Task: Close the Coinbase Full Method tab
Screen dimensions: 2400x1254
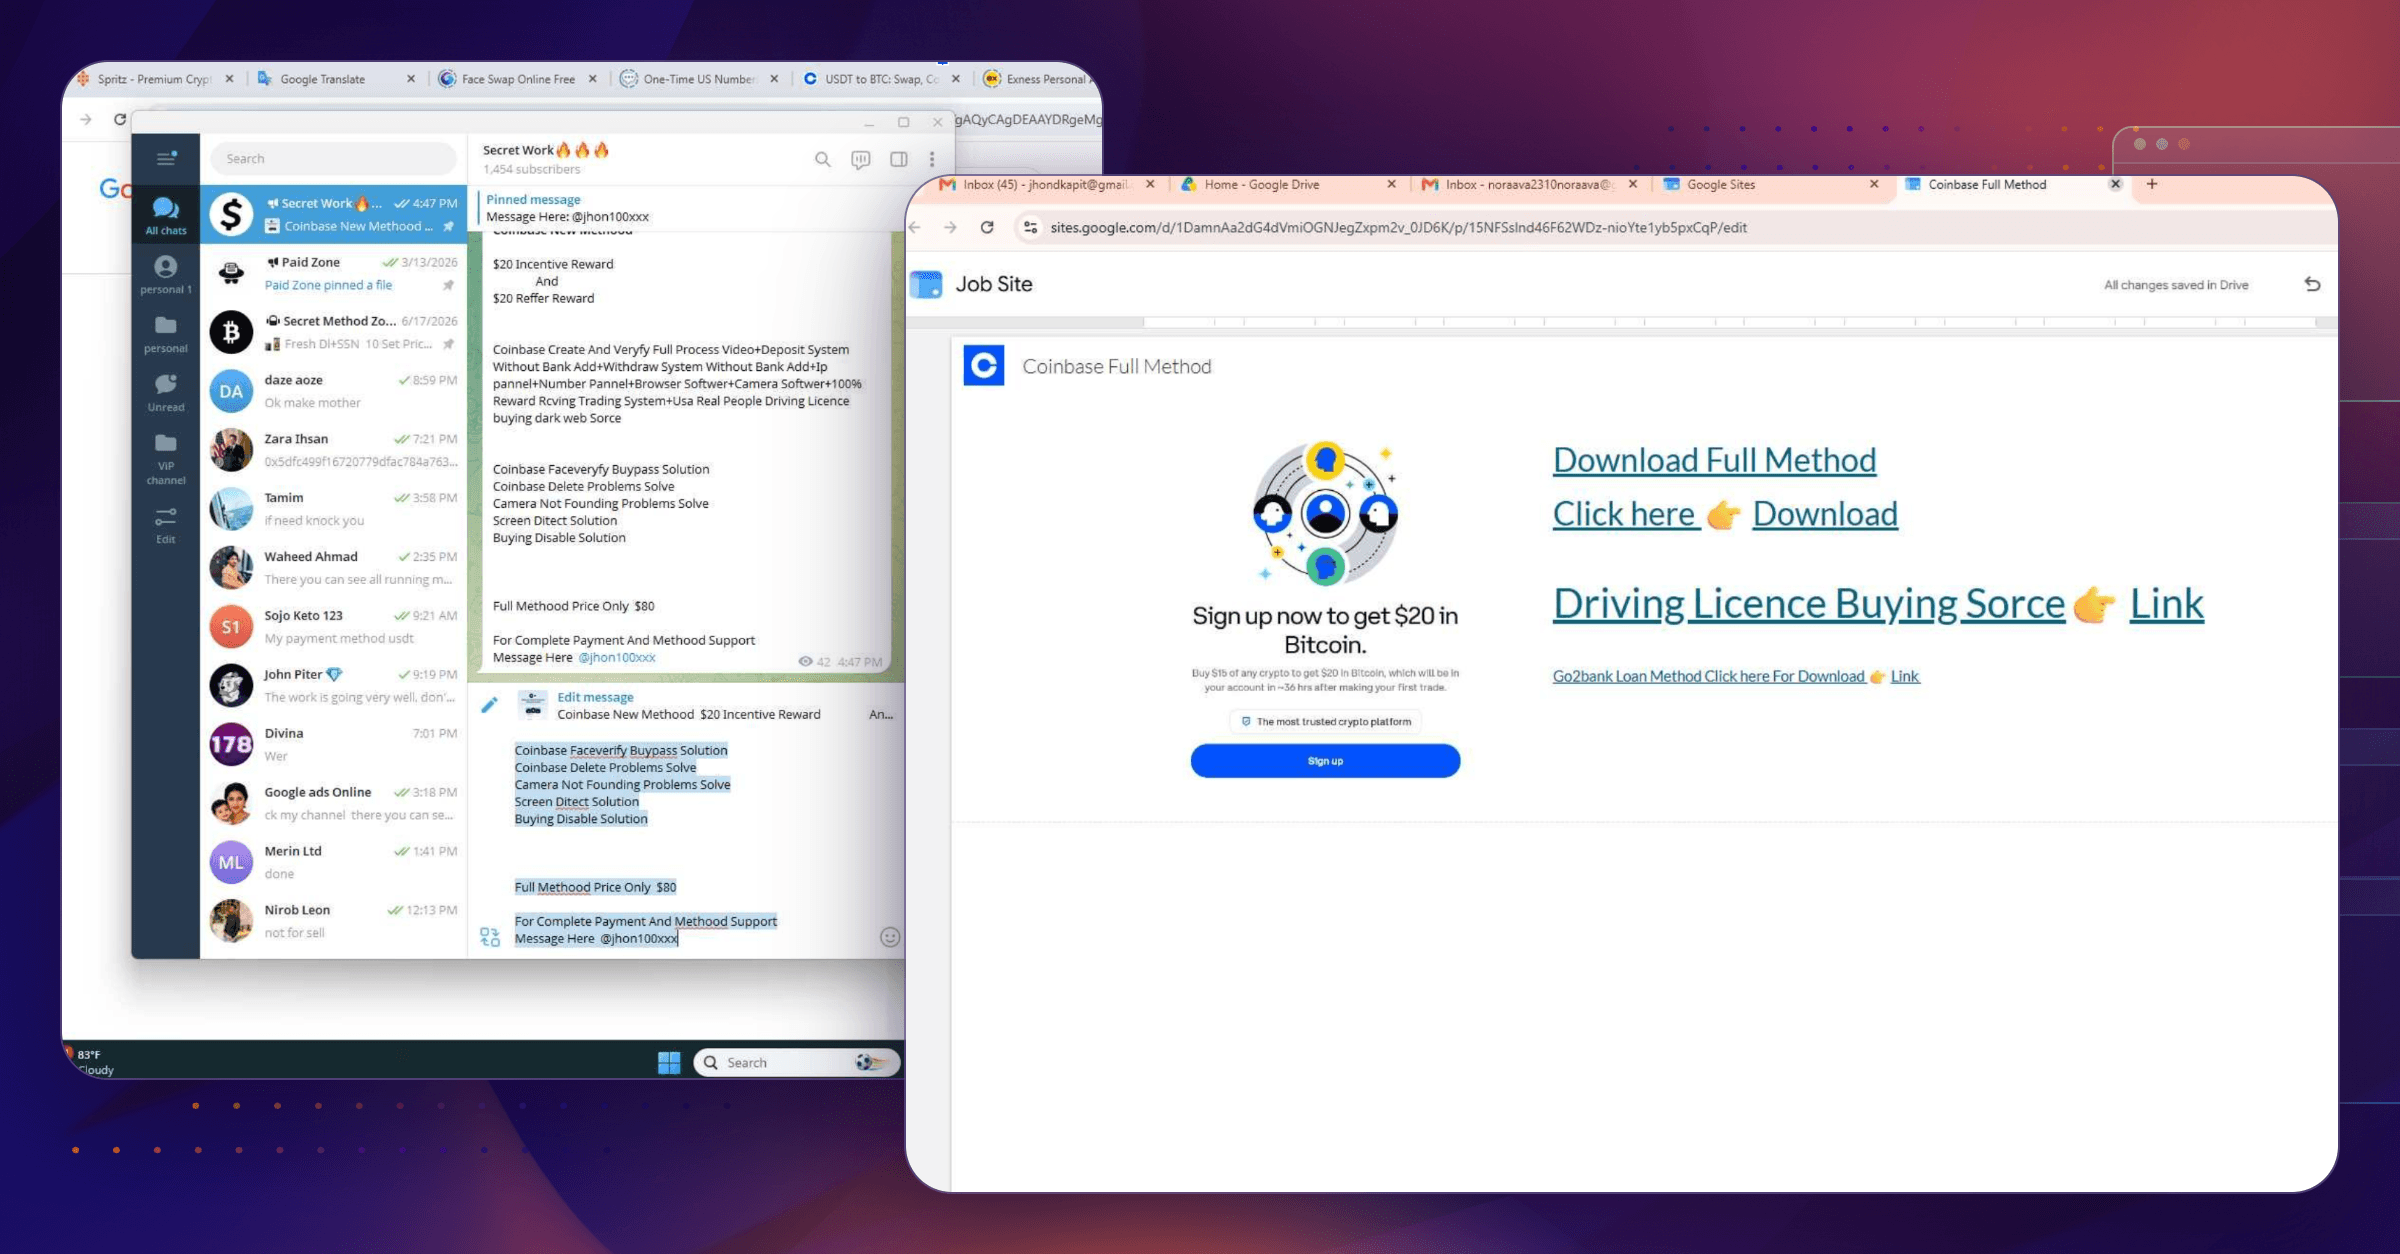Action: (2115, 184)
